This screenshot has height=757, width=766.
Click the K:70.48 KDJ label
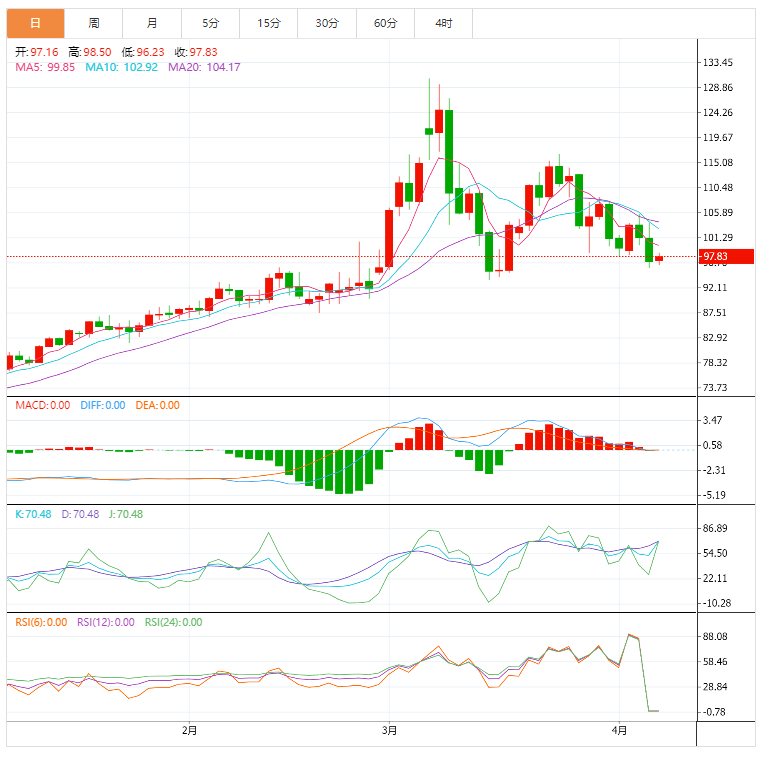pyautogui.click(x=33, y=514)
